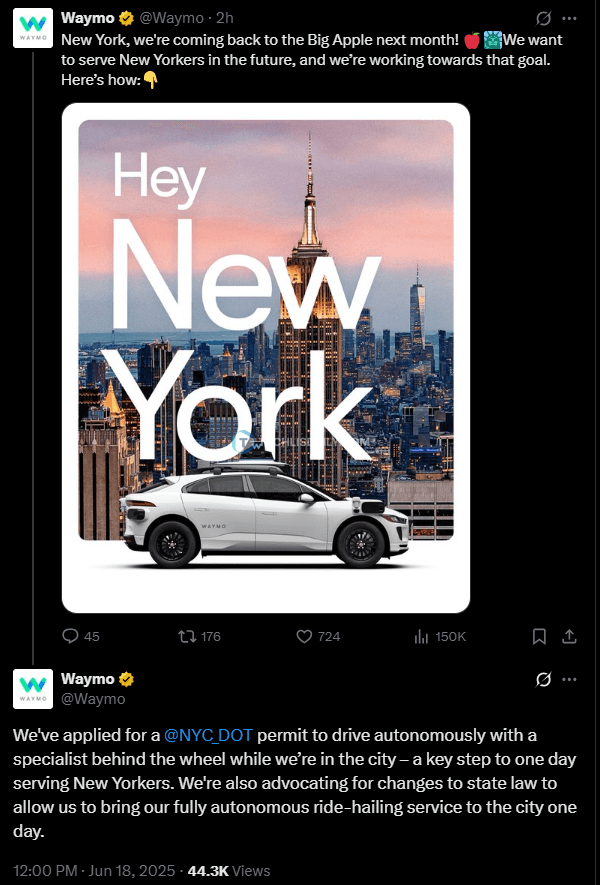This screenshot has height=885, width=600.
Task: Click the Waymo display name on the second tweet
Action: (x=87, y=679)
